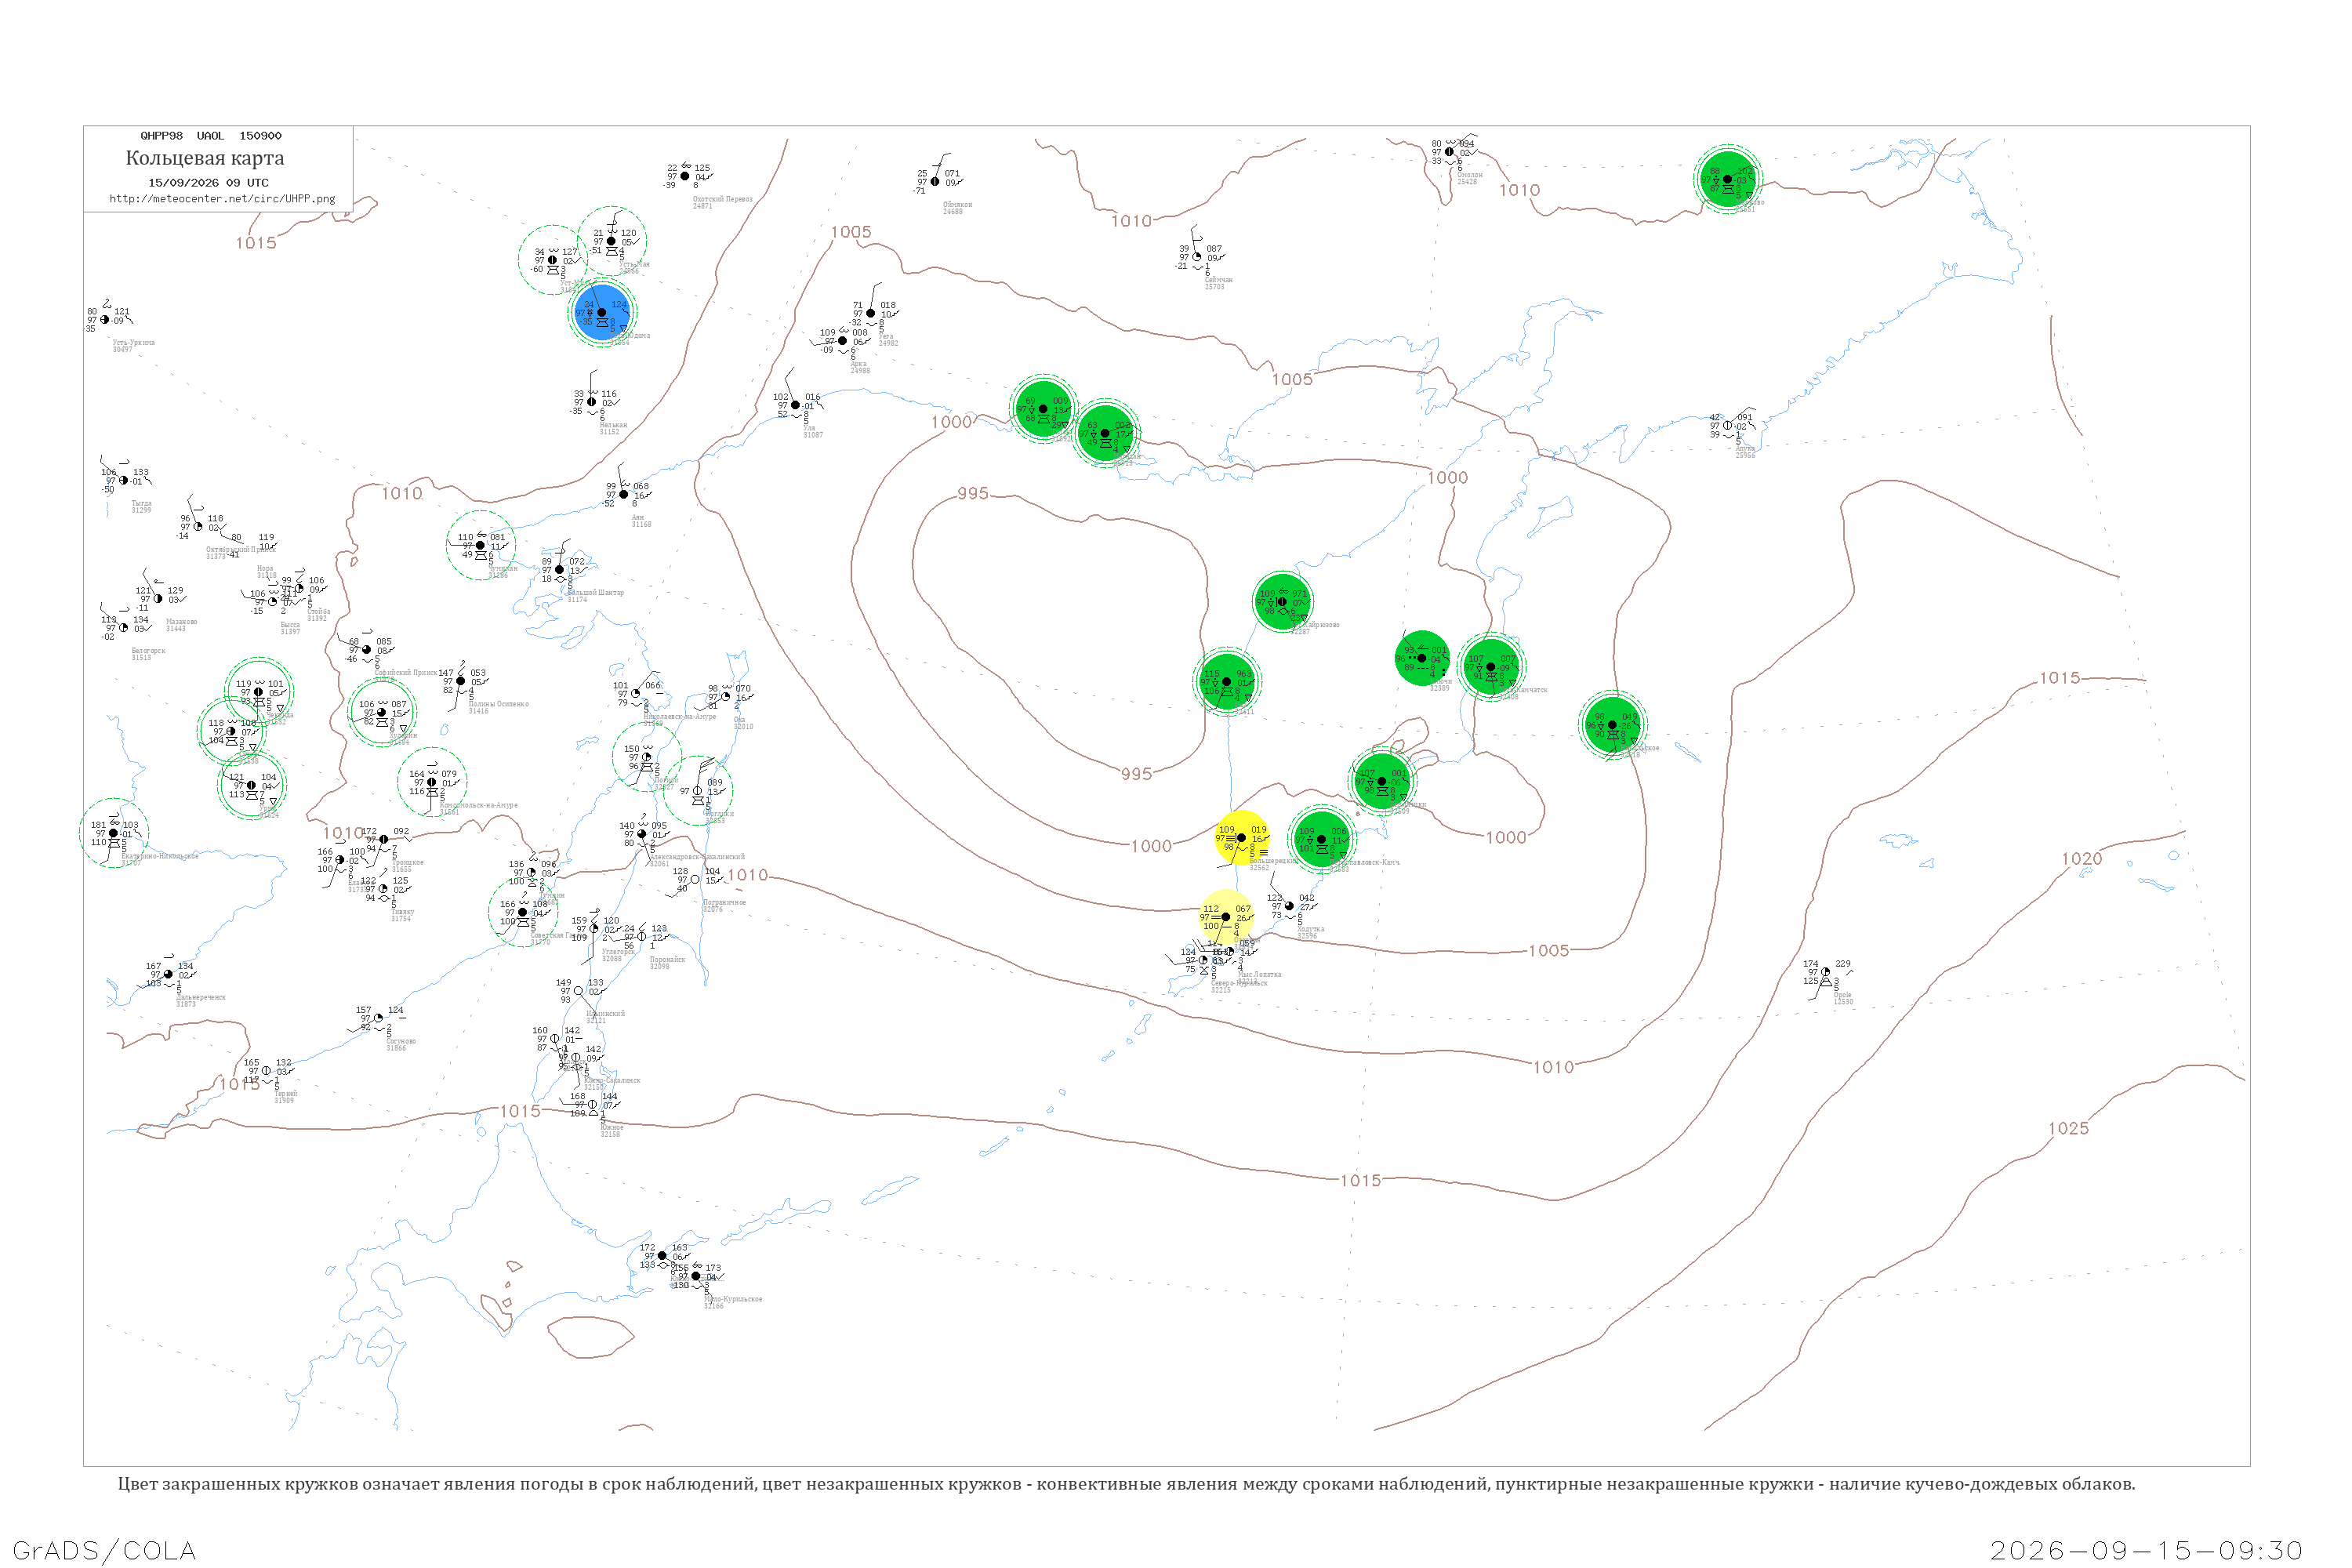Viewport: 2352px width, 1568px height.
Task: Select the Комсомольск-на-Амуре dashed station circle
Action: click(432, 782)
